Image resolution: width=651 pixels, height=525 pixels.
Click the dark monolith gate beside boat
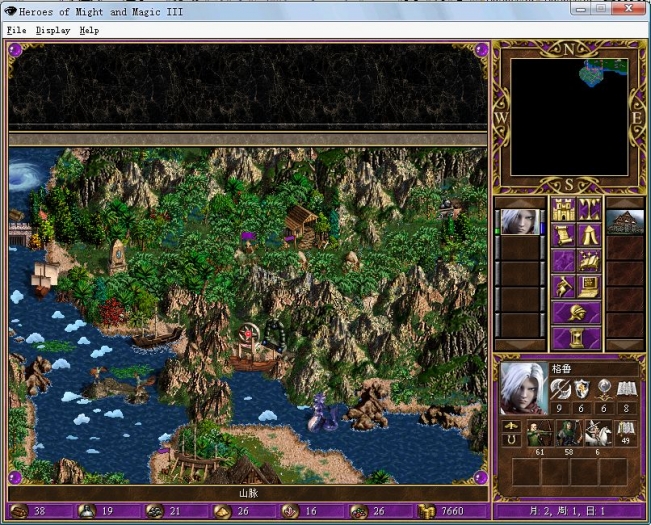(x=274, y=336)
